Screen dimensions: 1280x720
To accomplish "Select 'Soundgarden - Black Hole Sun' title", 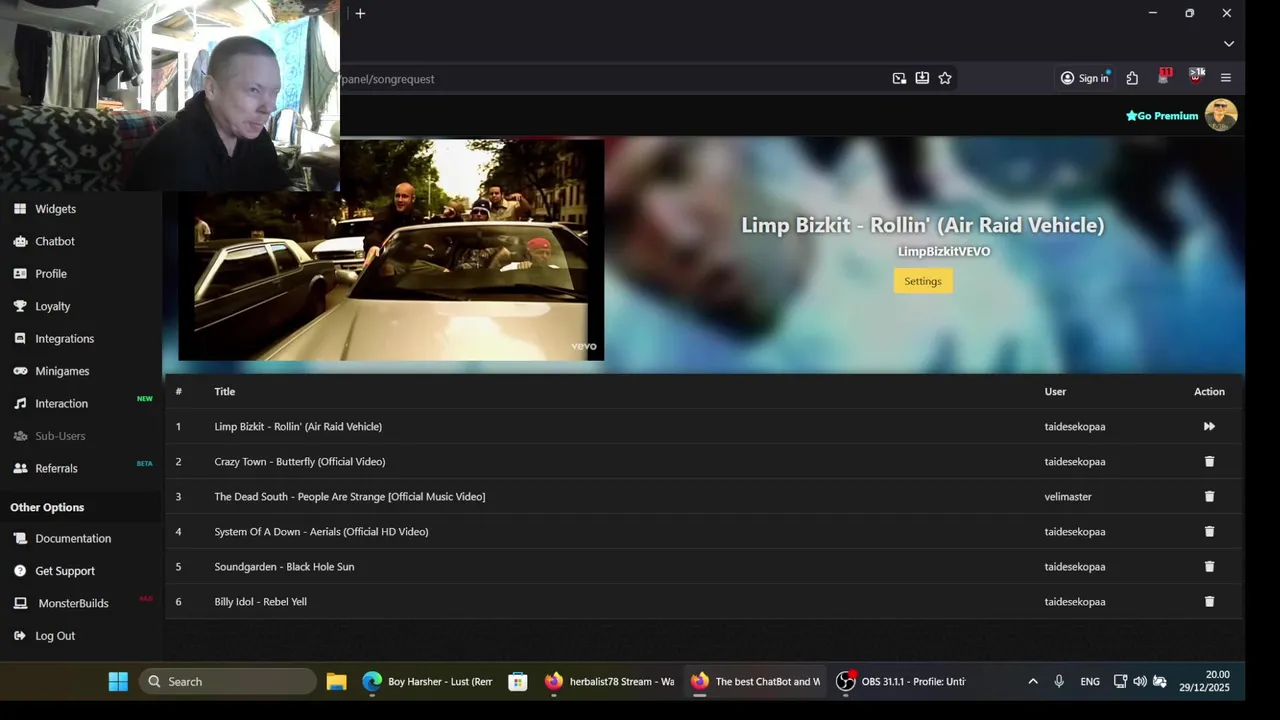I will (x=284, y=567).
